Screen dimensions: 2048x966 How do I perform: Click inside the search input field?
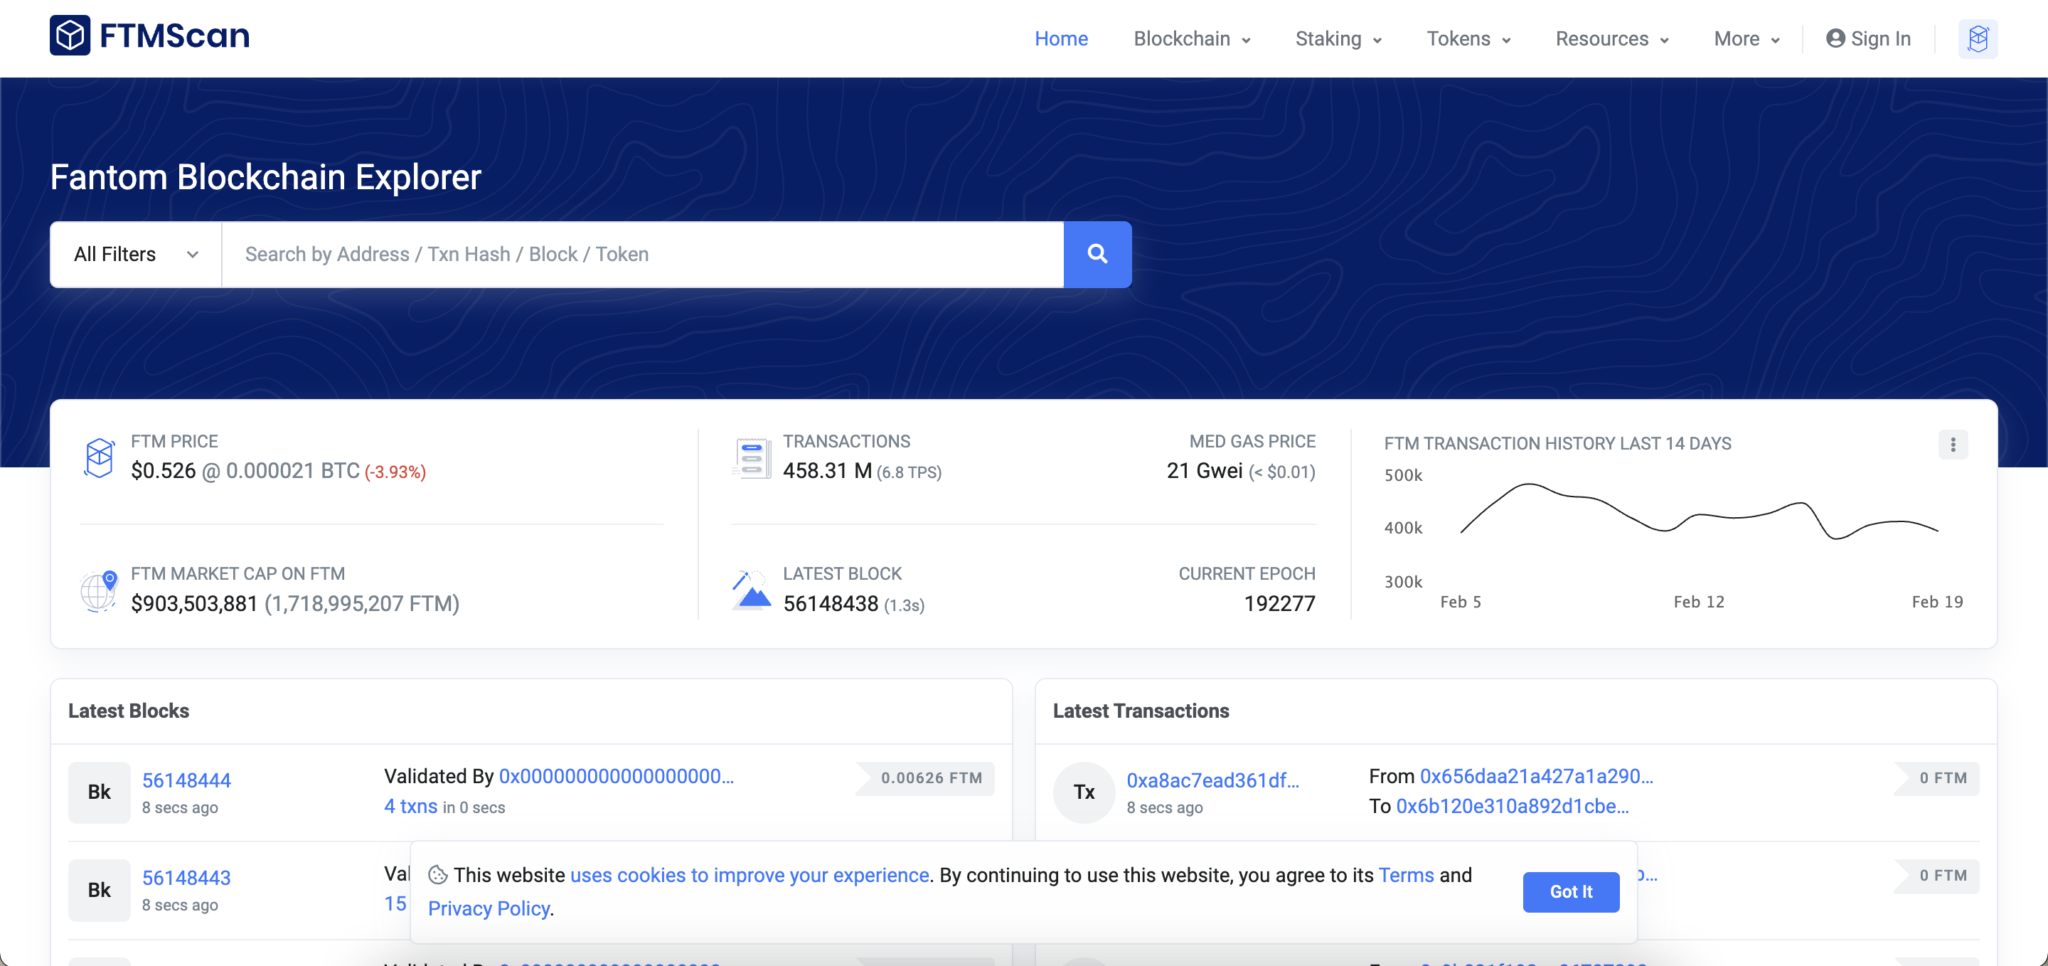pos(640,254)
